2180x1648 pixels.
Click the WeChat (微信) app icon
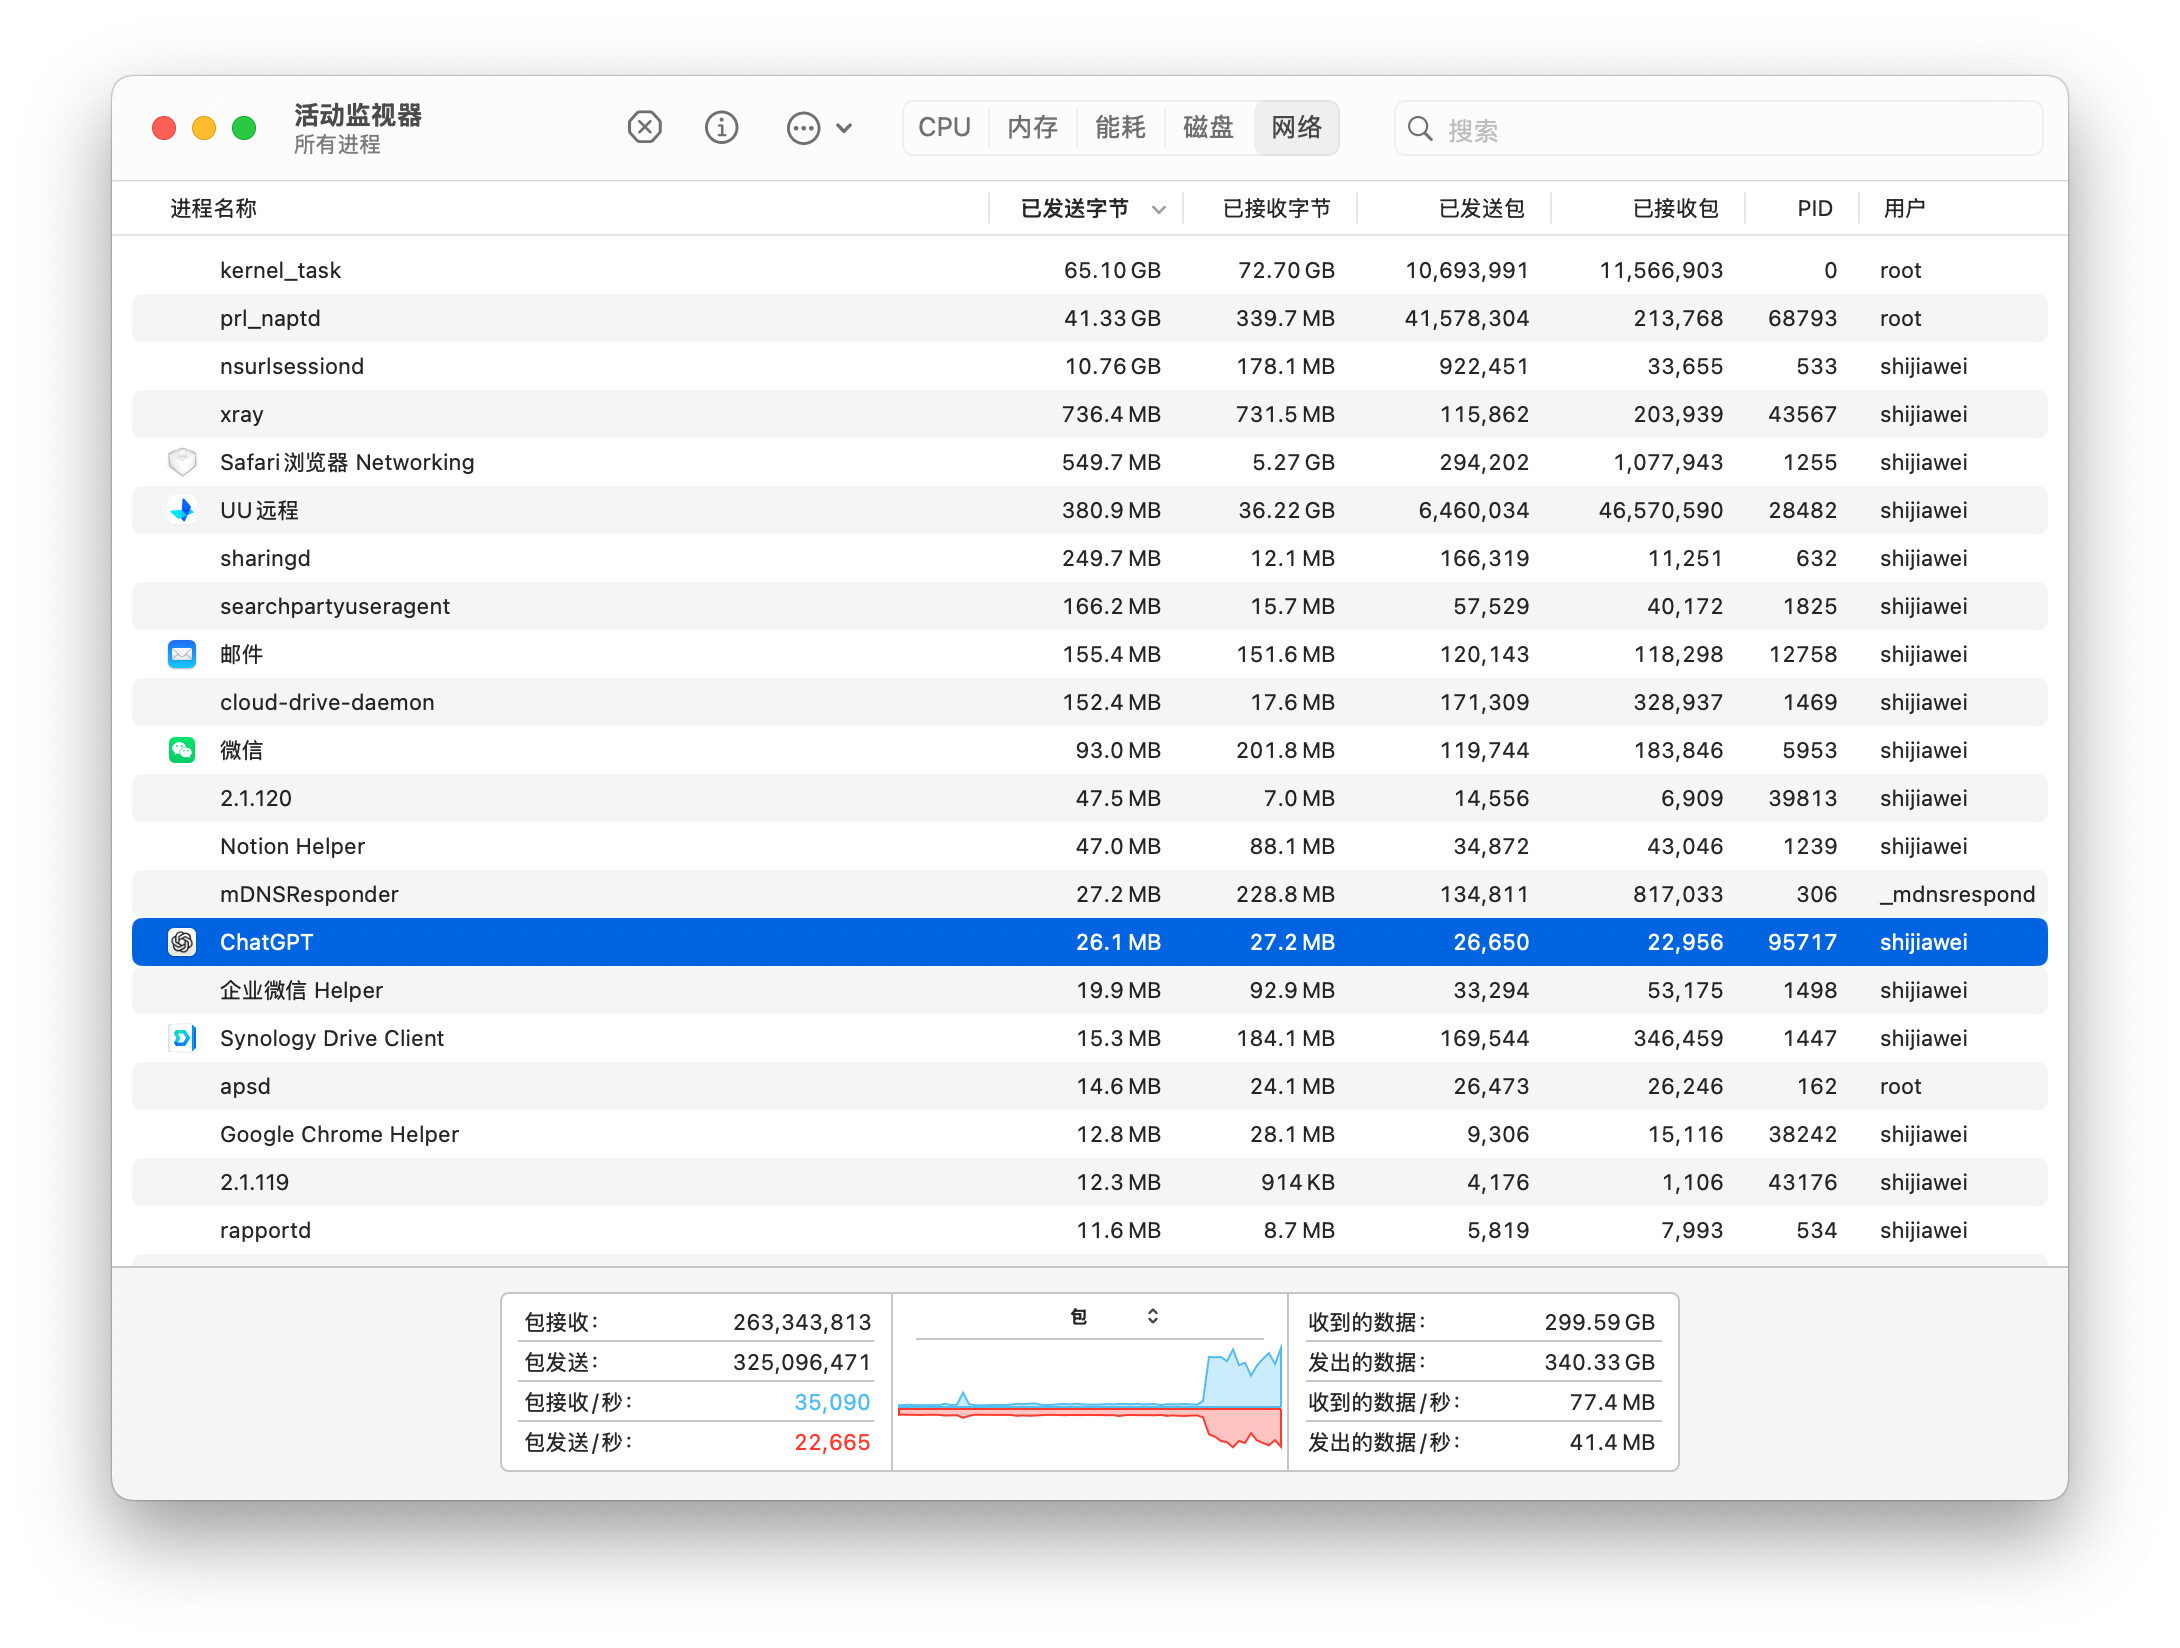coord(182,750)
